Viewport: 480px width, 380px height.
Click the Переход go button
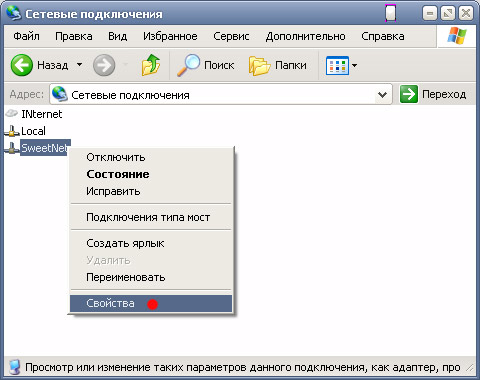coord(433,94)
